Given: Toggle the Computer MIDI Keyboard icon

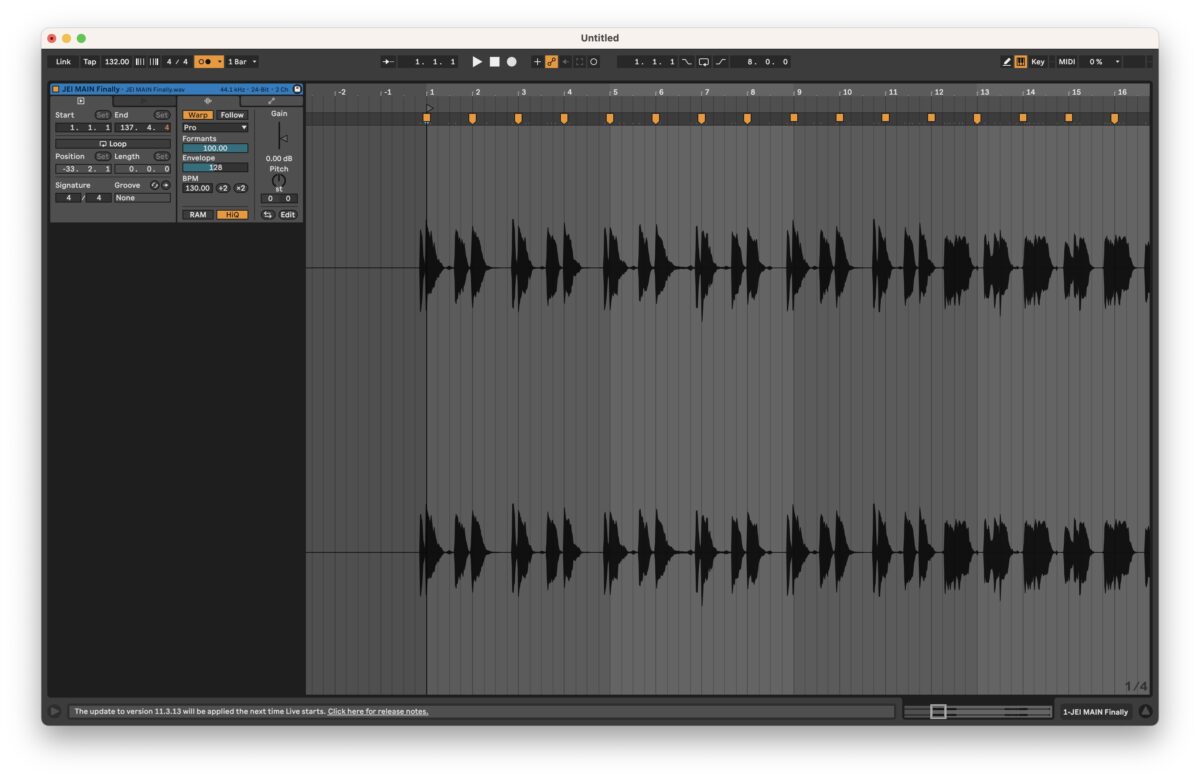Looking at the screenshot, I should tap(1021, 62).
